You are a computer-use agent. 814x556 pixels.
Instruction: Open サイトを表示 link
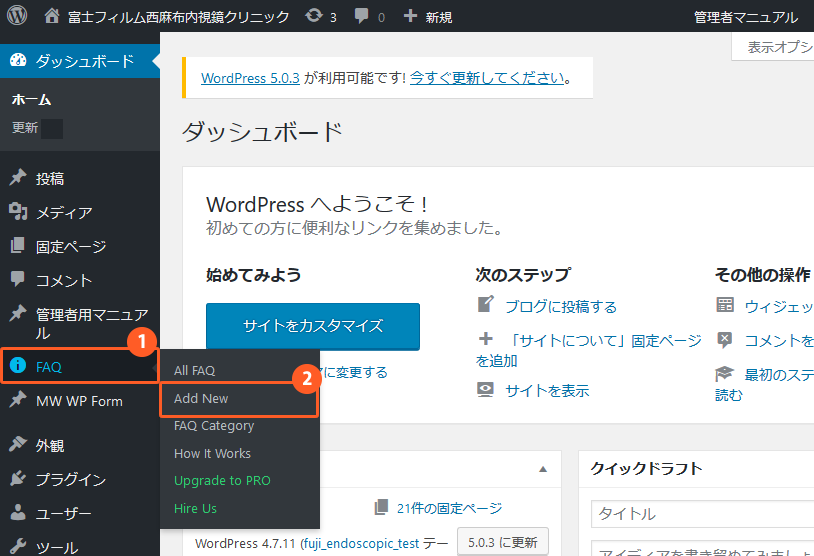tap(547, 391)
